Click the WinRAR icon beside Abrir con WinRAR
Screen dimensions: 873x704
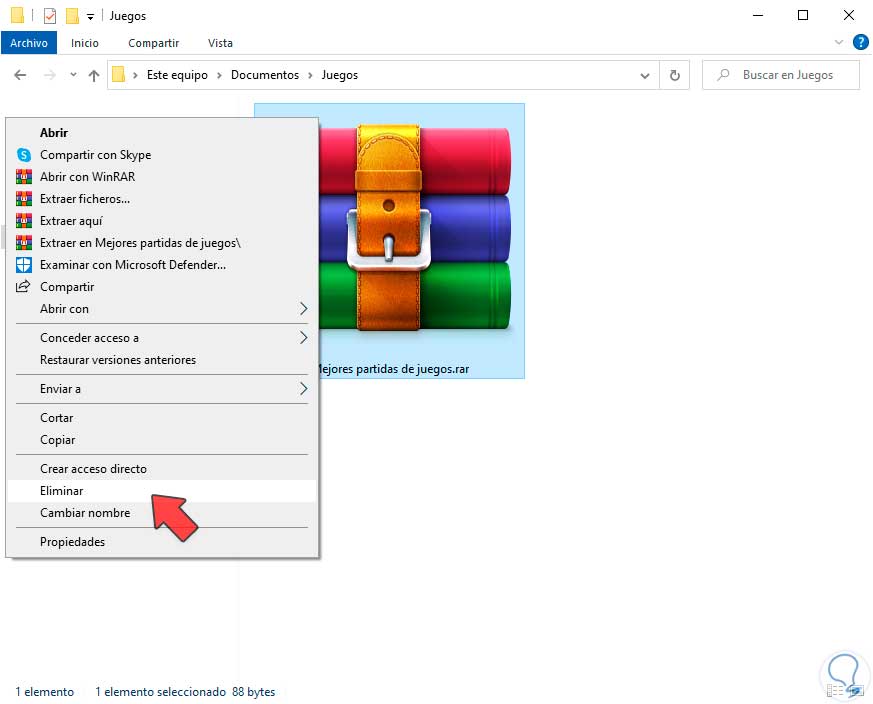pyautogui.click(x=23, y=177)
